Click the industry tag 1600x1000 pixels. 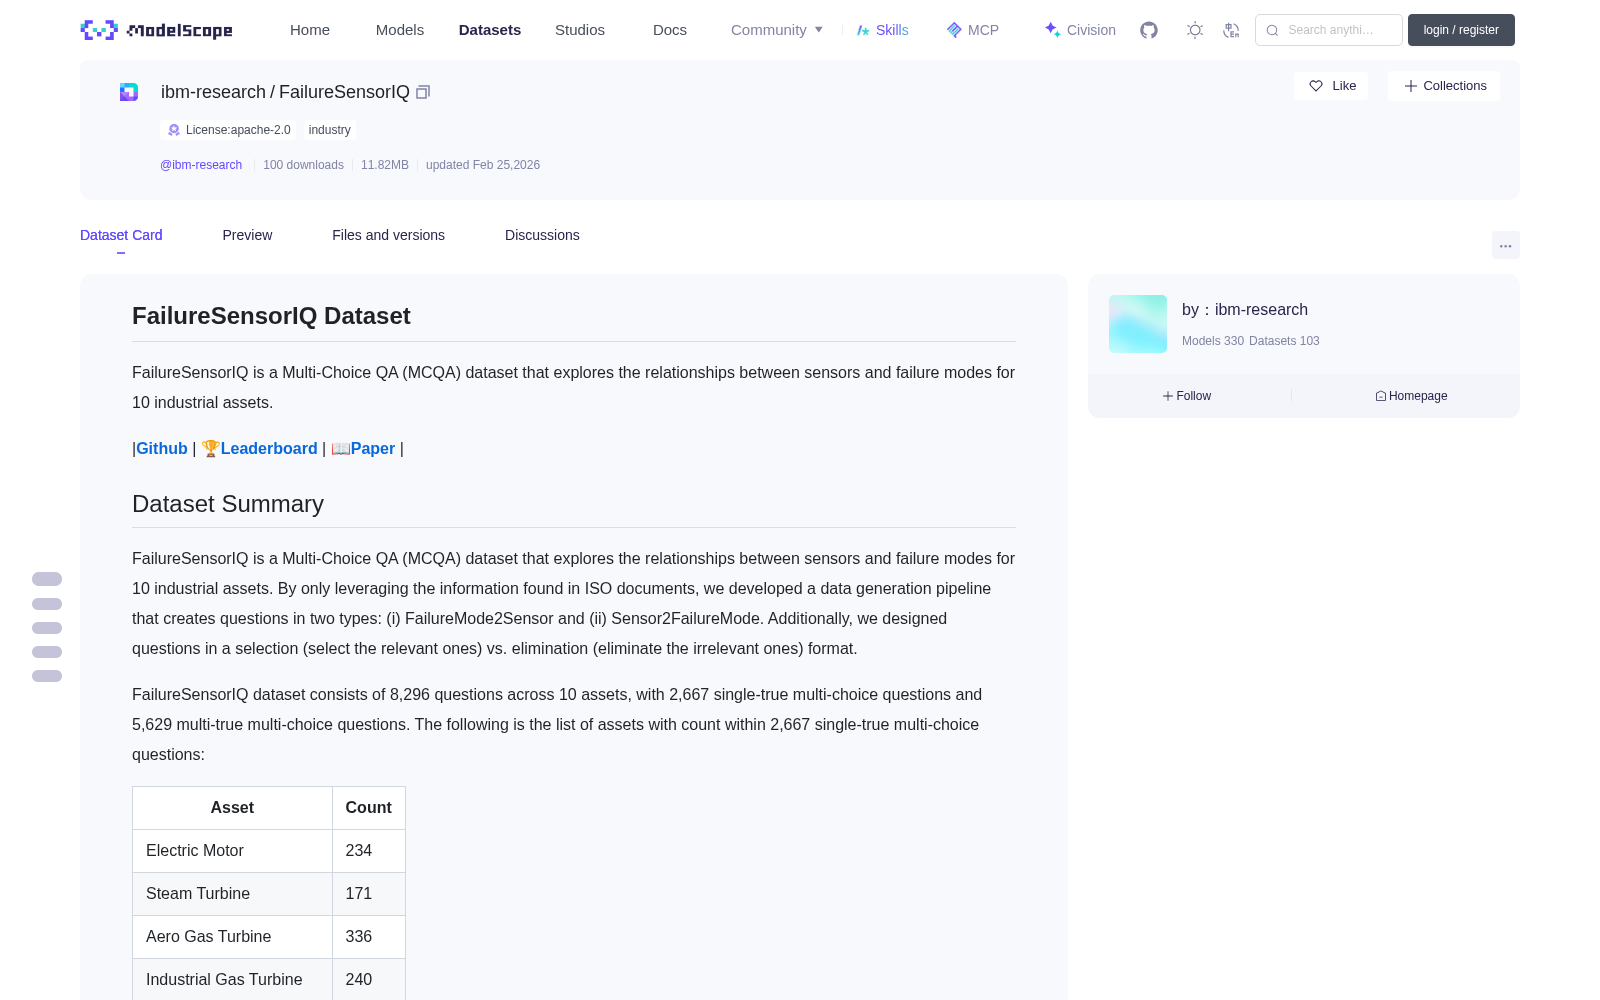(330, 130)
